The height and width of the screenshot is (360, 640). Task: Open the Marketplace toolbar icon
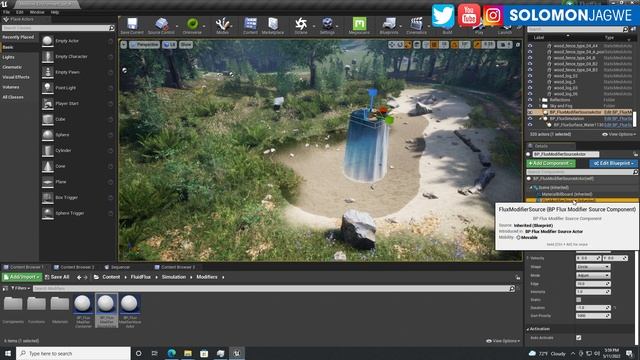(x=273, y=24)
